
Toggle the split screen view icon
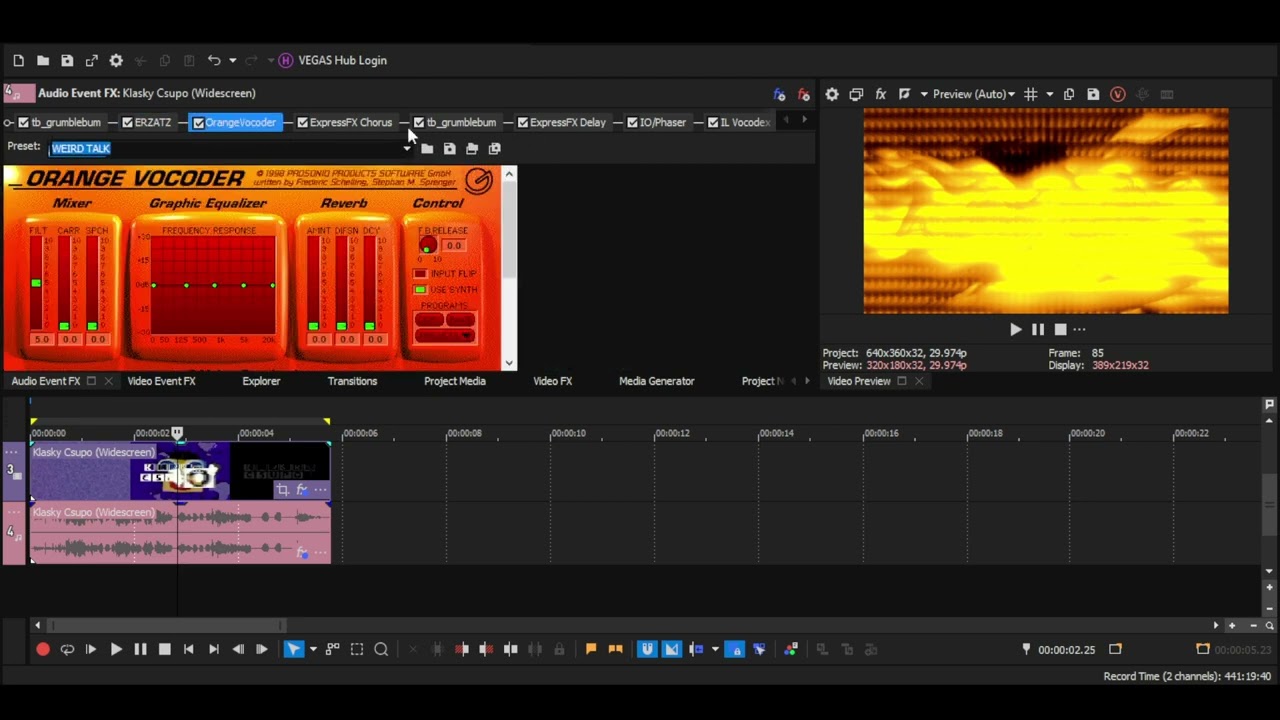(905, 94)
